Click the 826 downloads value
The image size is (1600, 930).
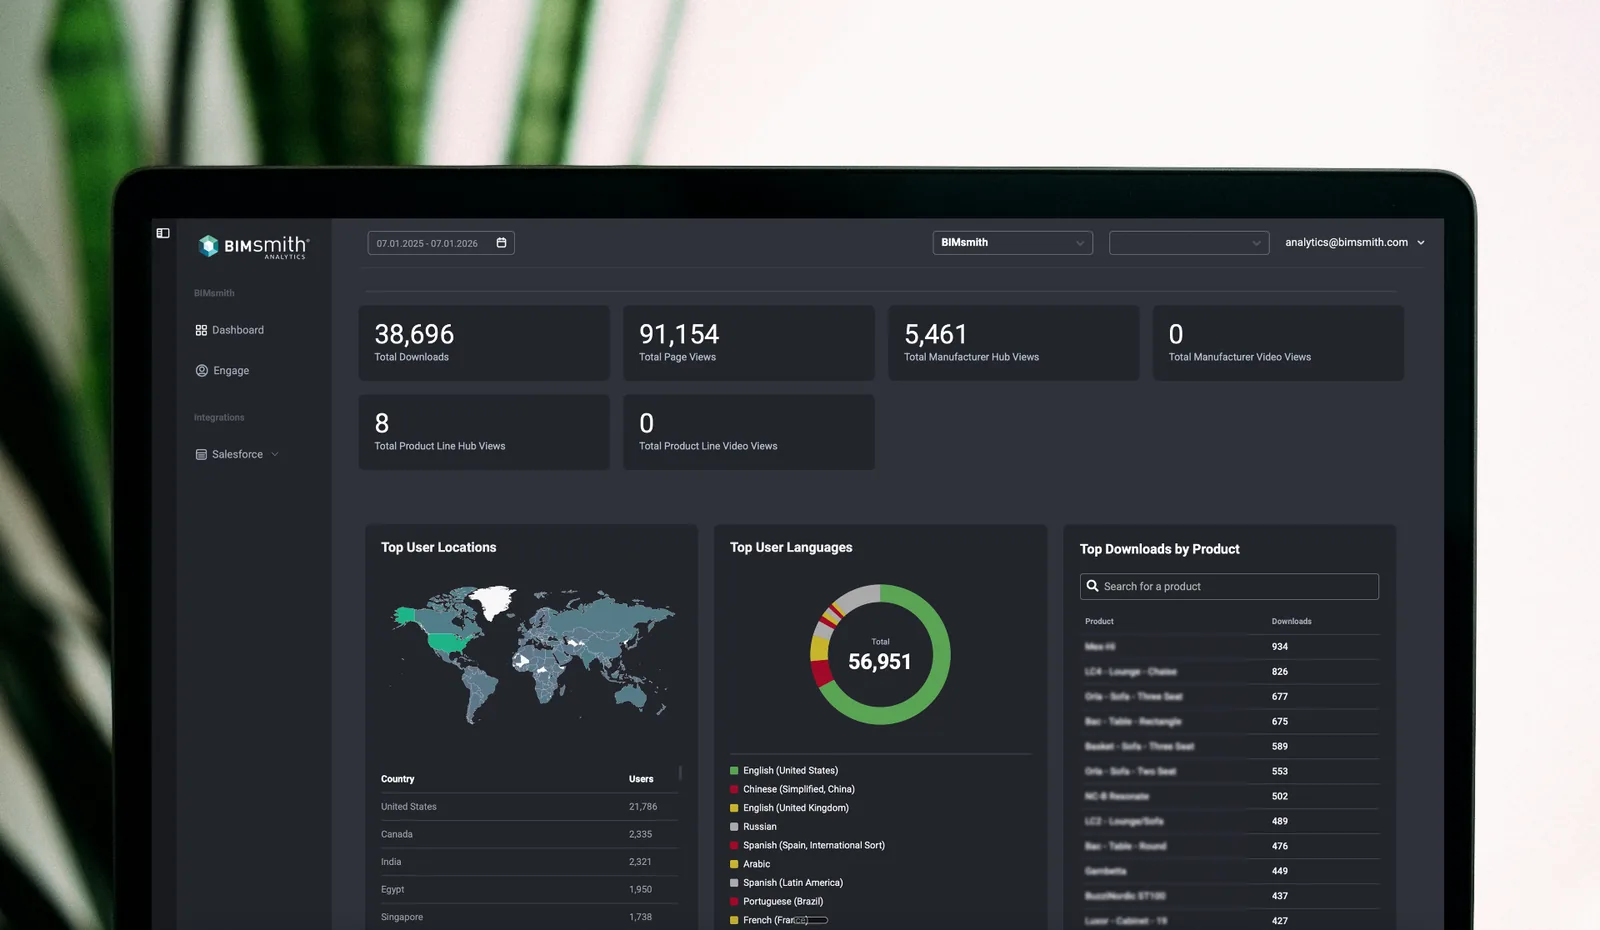(1280, 672)
